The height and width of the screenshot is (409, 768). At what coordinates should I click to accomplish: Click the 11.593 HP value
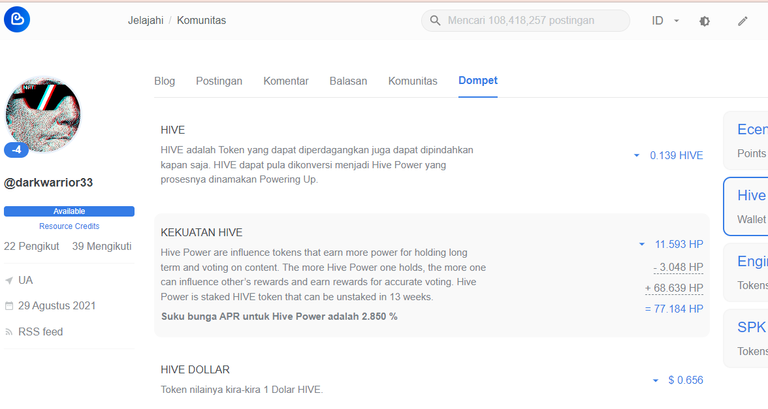[x=679, y=244]
